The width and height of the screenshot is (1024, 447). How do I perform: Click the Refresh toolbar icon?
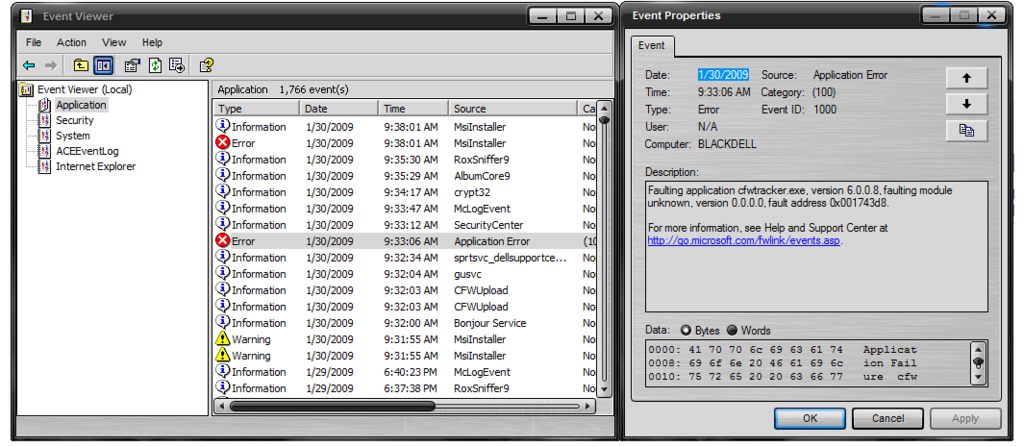click(155, 66)
